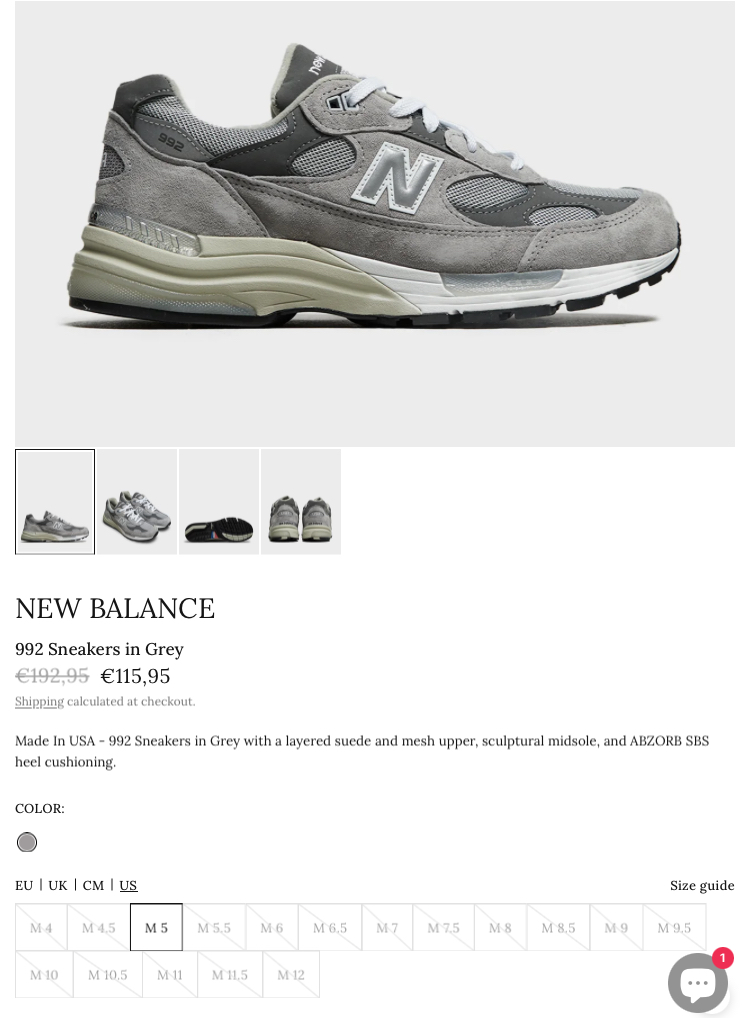Image resolution: width=750 pixels, height=1018 pixels.
Task: Choose size M 12
Action: (x=291, y=975)
